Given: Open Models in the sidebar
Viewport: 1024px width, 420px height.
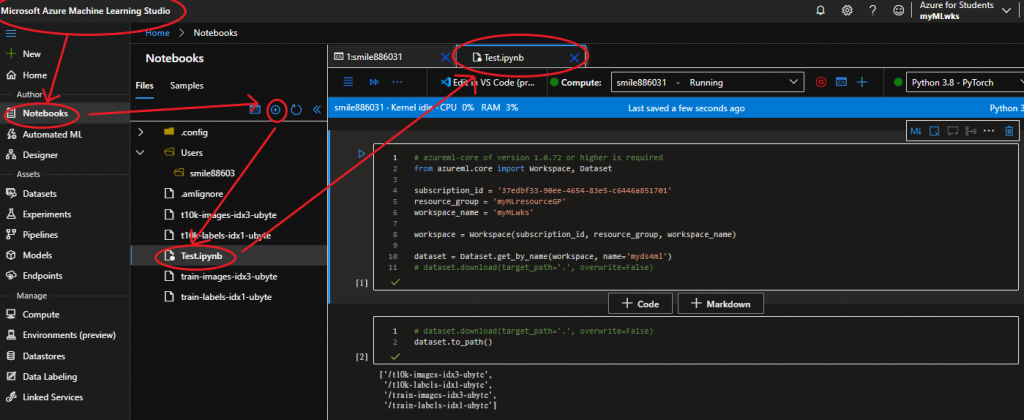Looking at the screenshot, I should coord(29,255).
